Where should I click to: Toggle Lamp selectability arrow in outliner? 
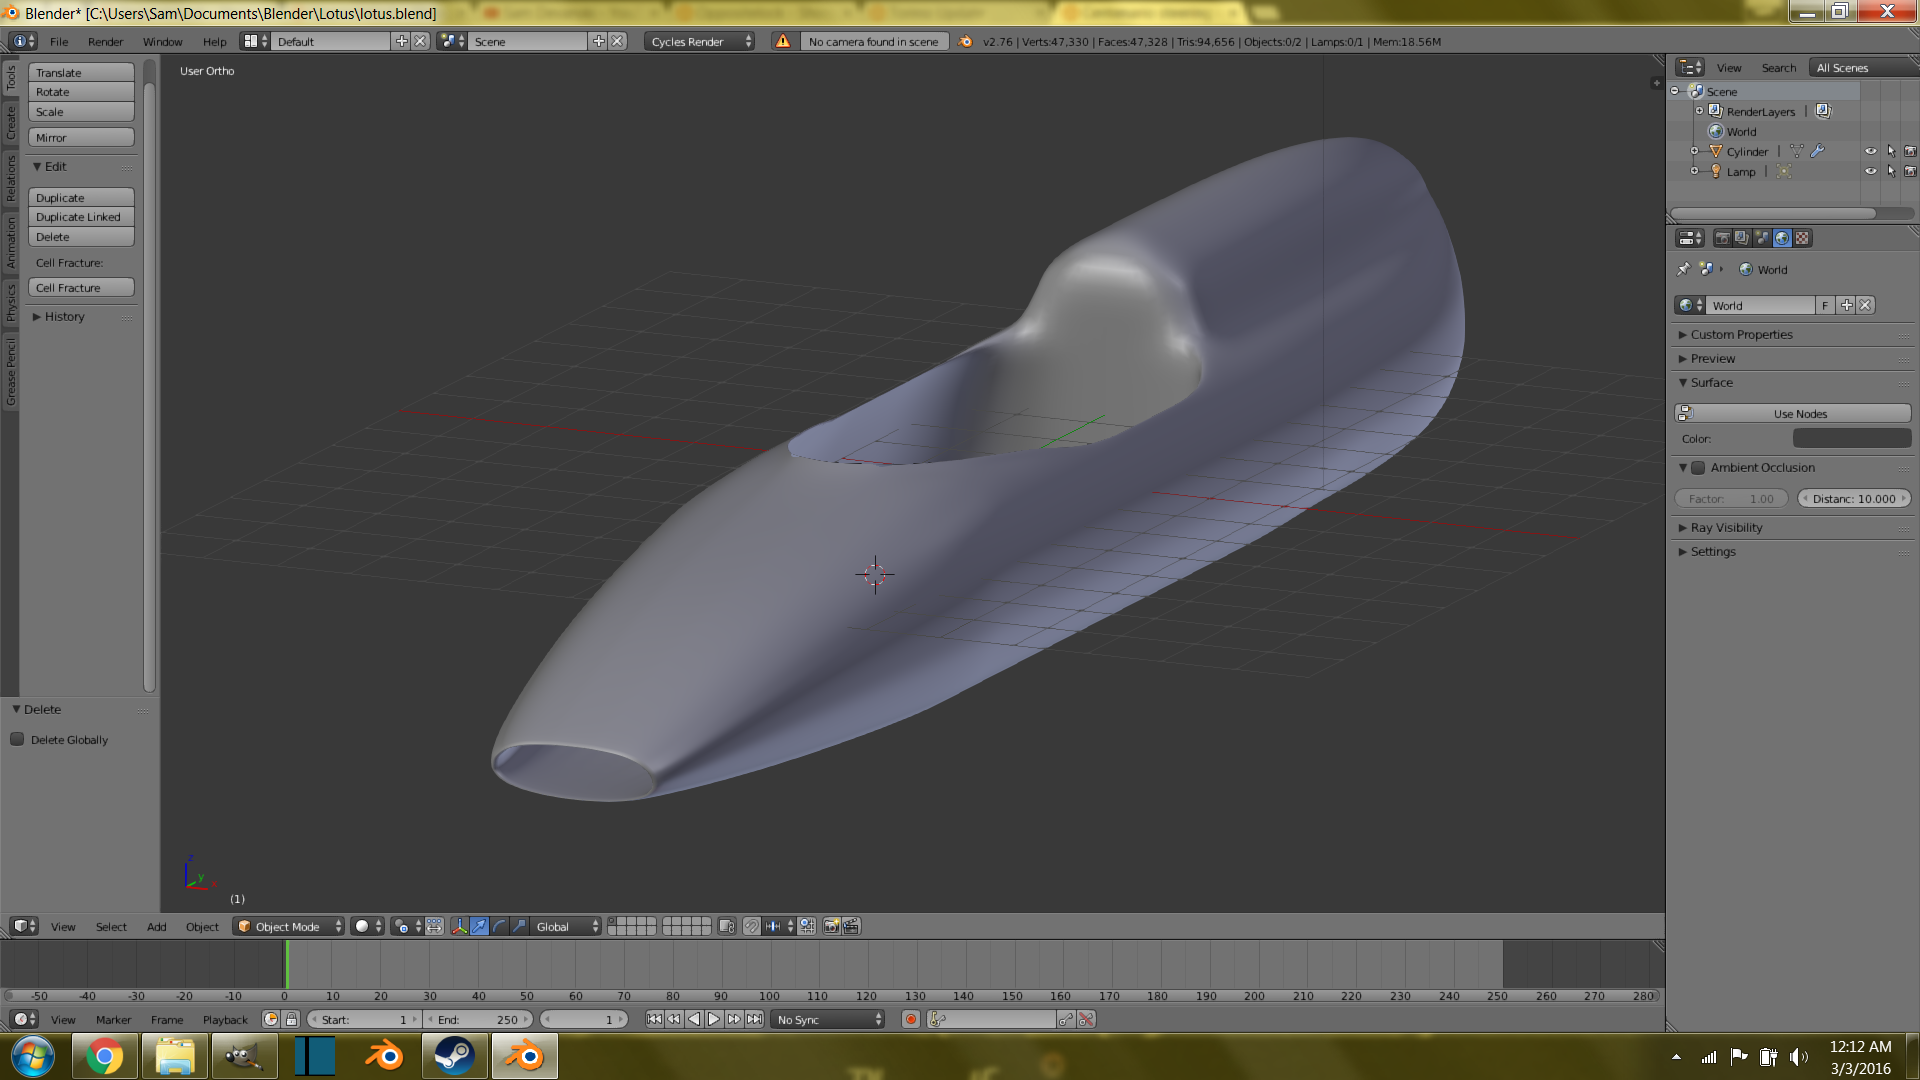tap(1891, 171)
